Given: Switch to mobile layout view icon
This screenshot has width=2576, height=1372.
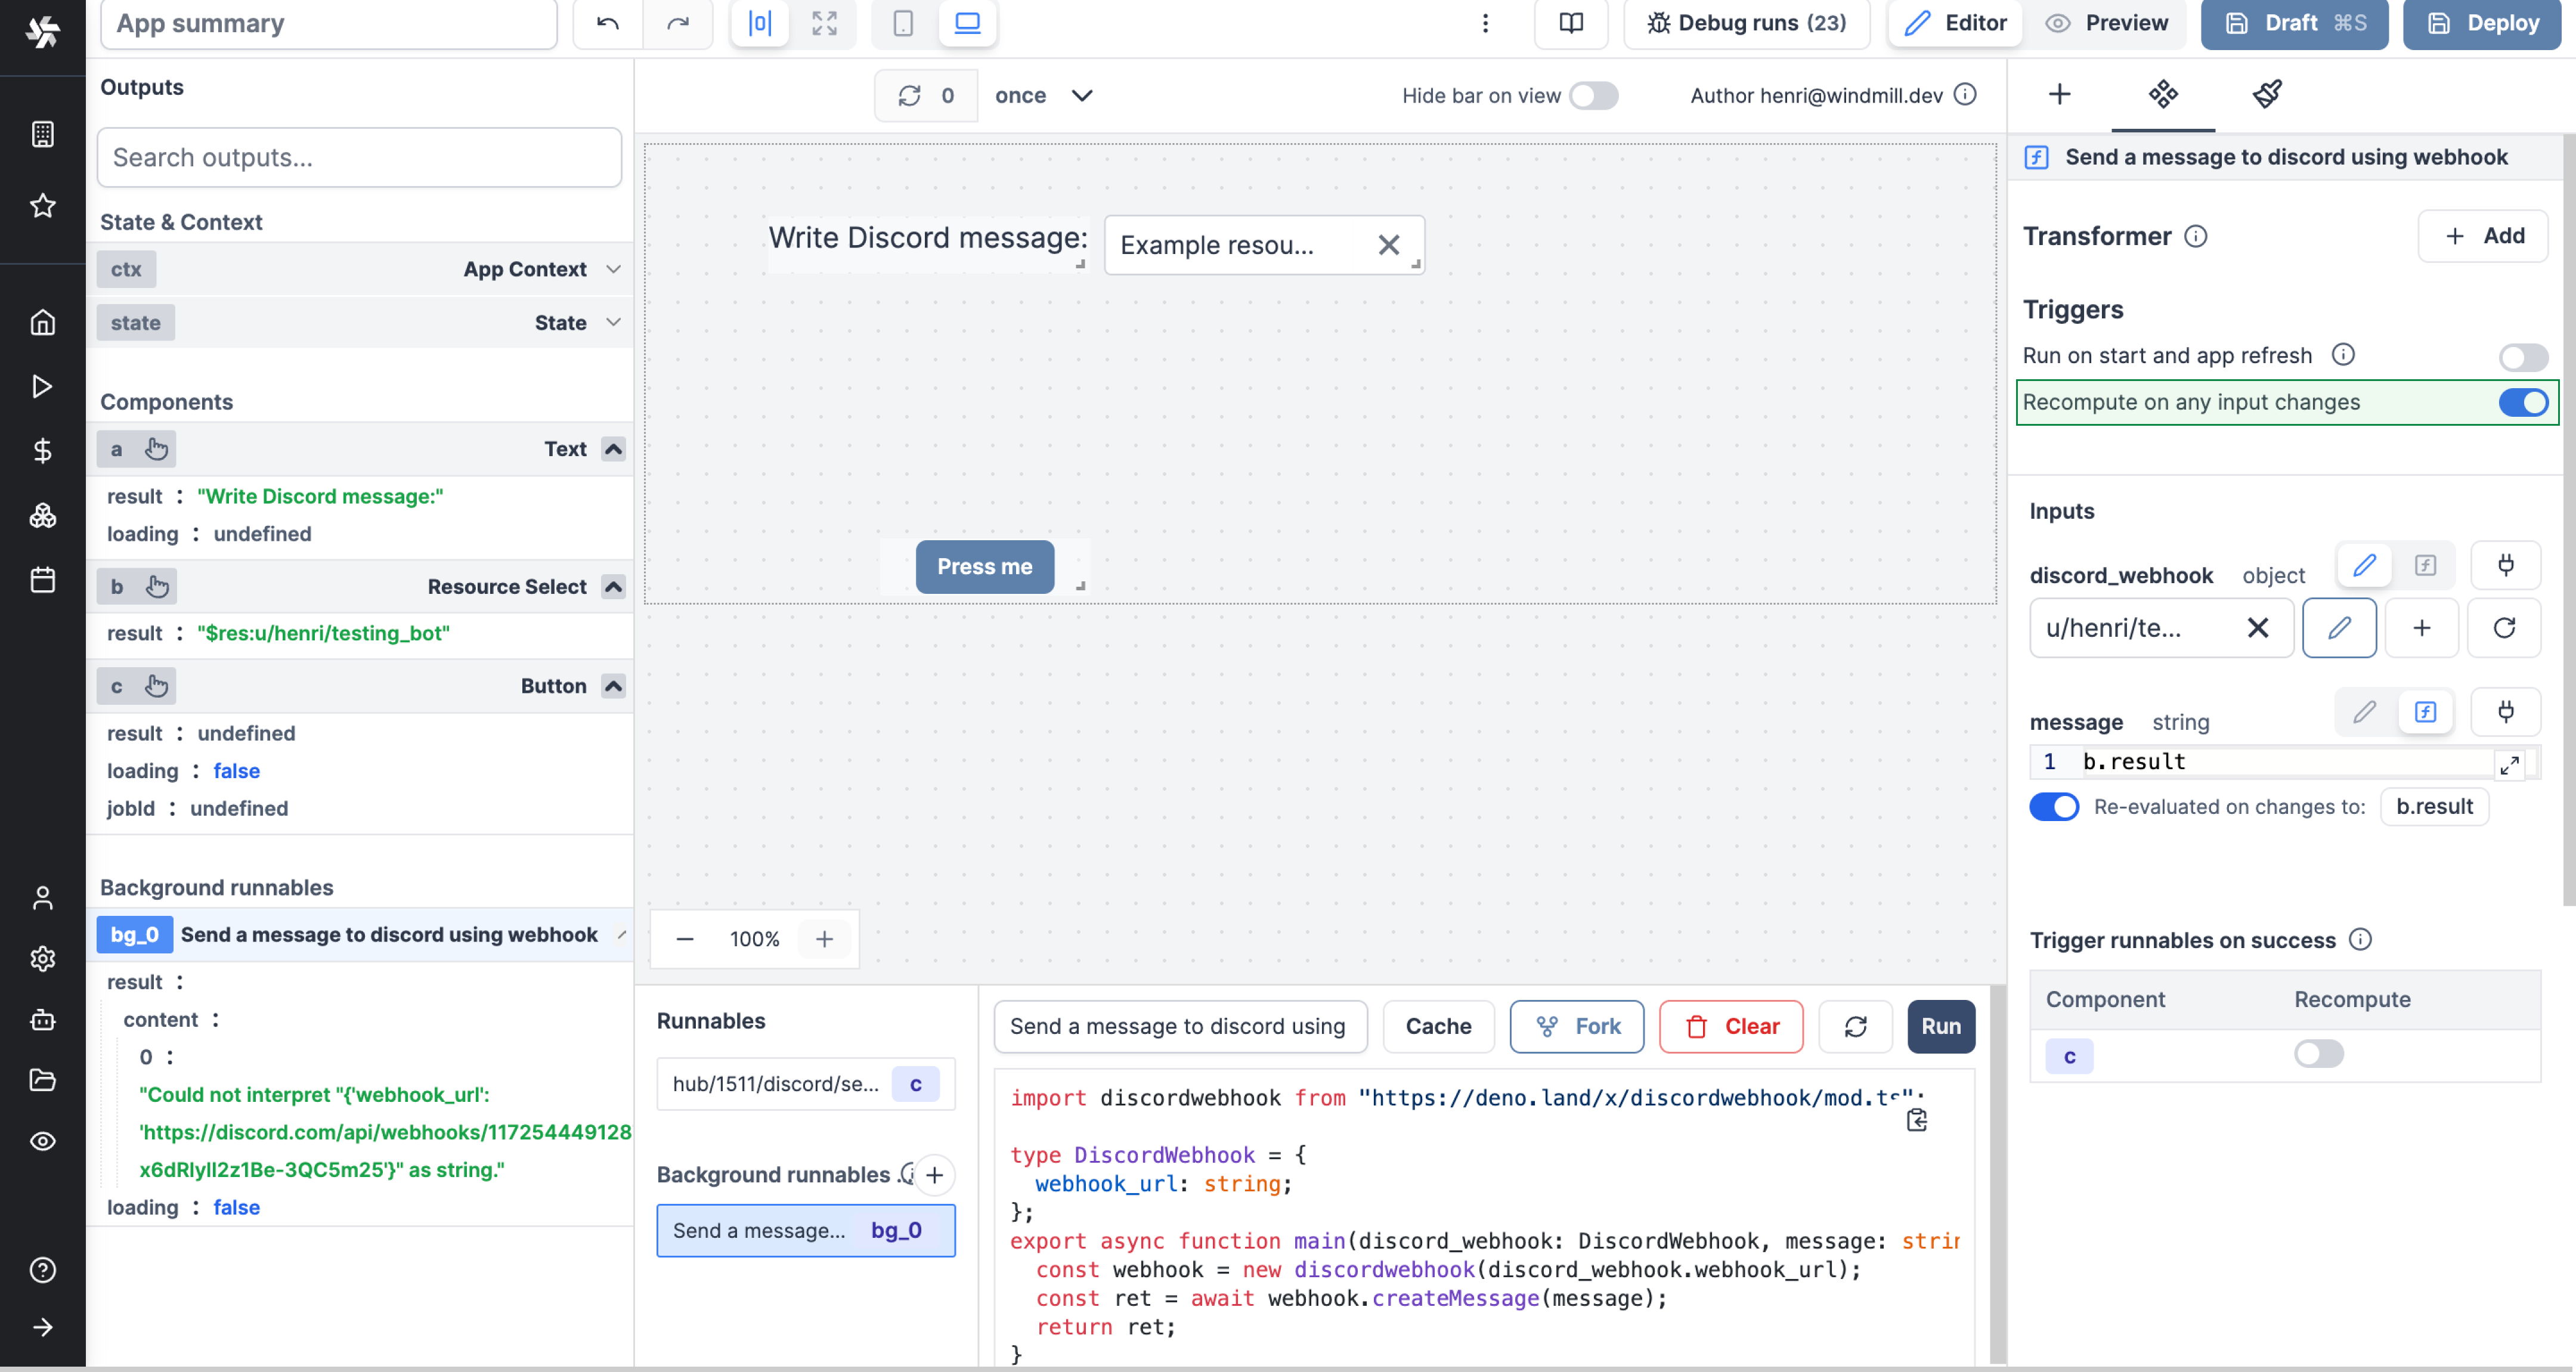Looking at the screenshot, I should pyautogui.click(x=902, y=23).
